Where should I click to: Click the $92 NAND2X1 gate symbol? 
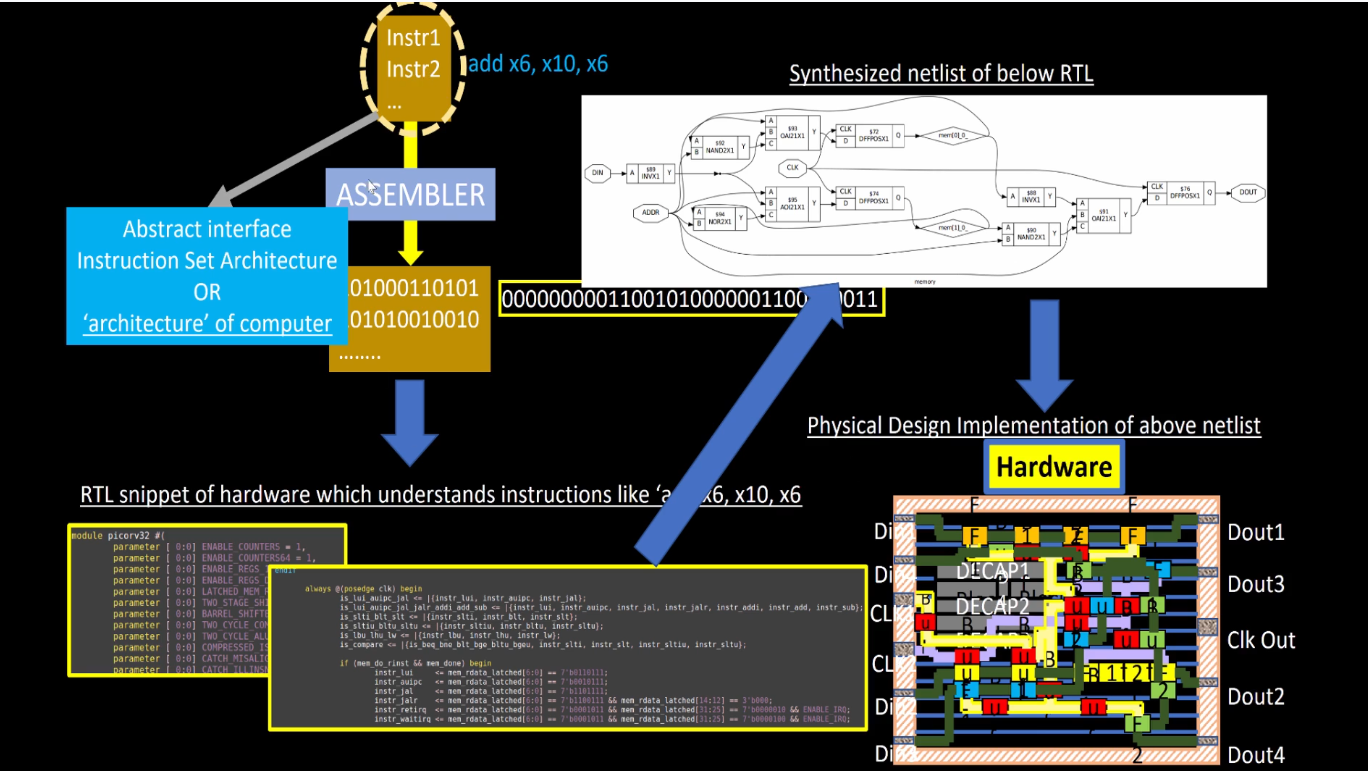(720, 145)
